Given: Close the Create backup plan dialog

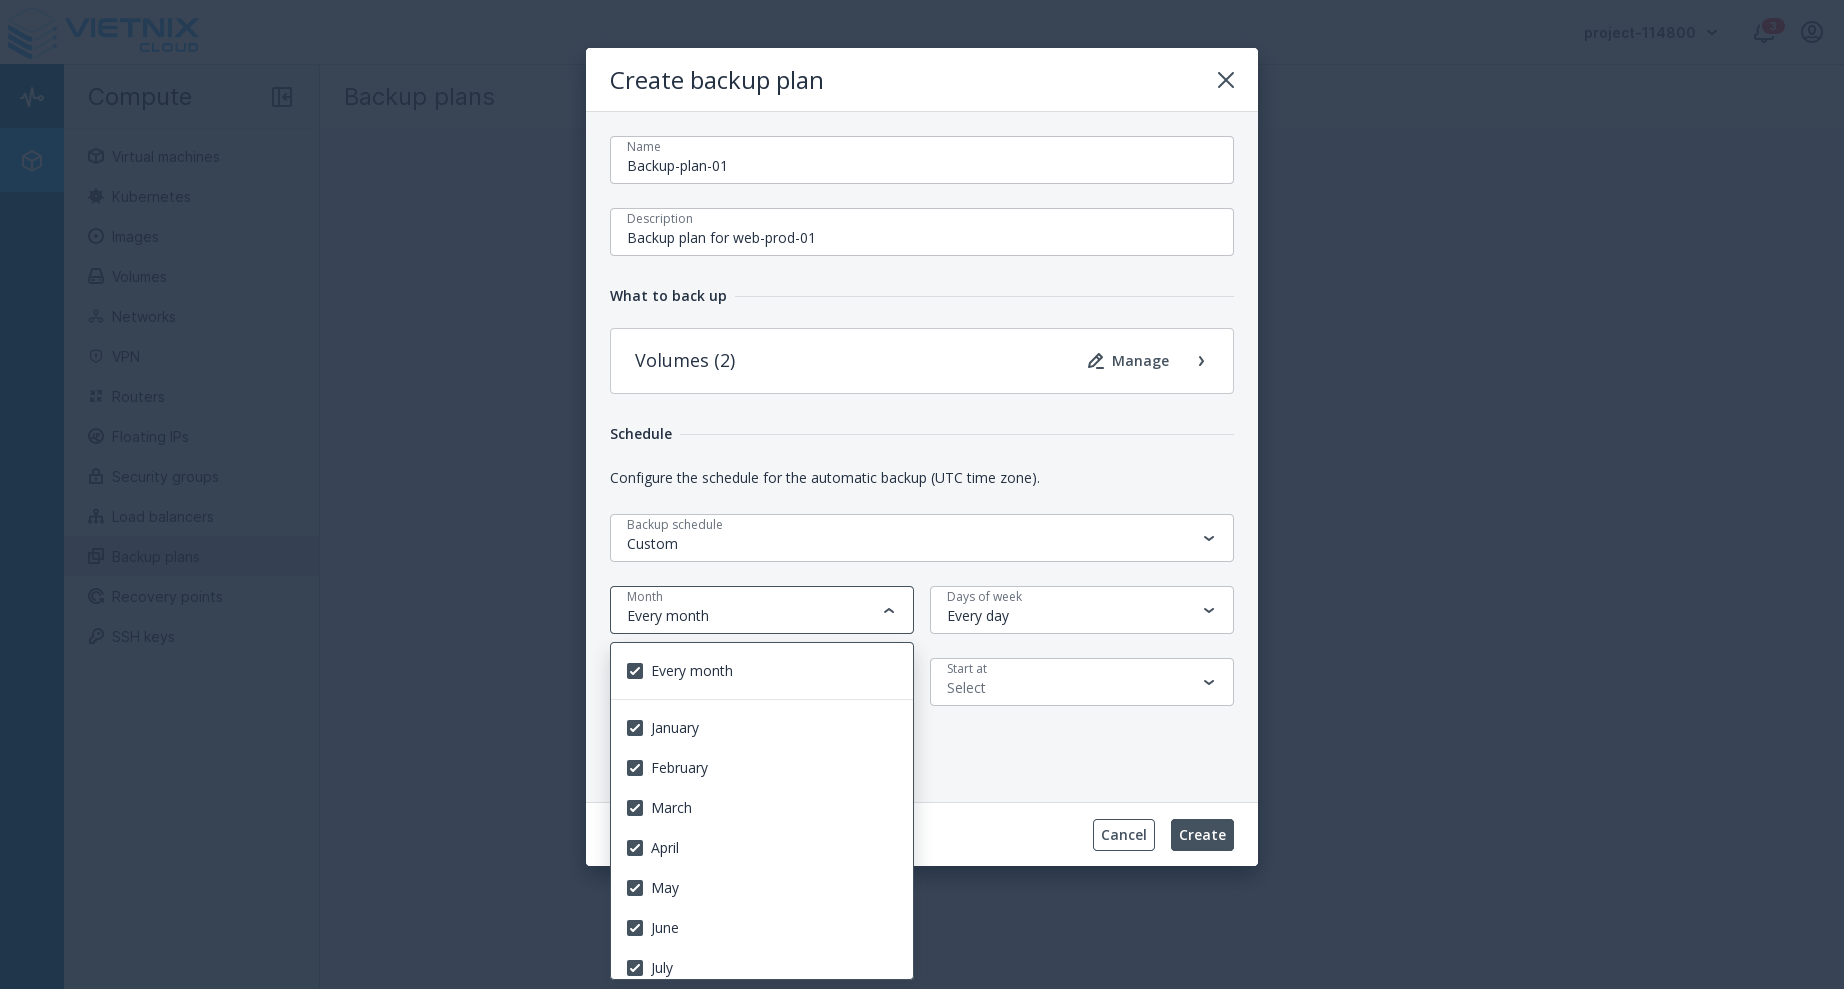Looking at the screenshot, I should [1225, 80].
